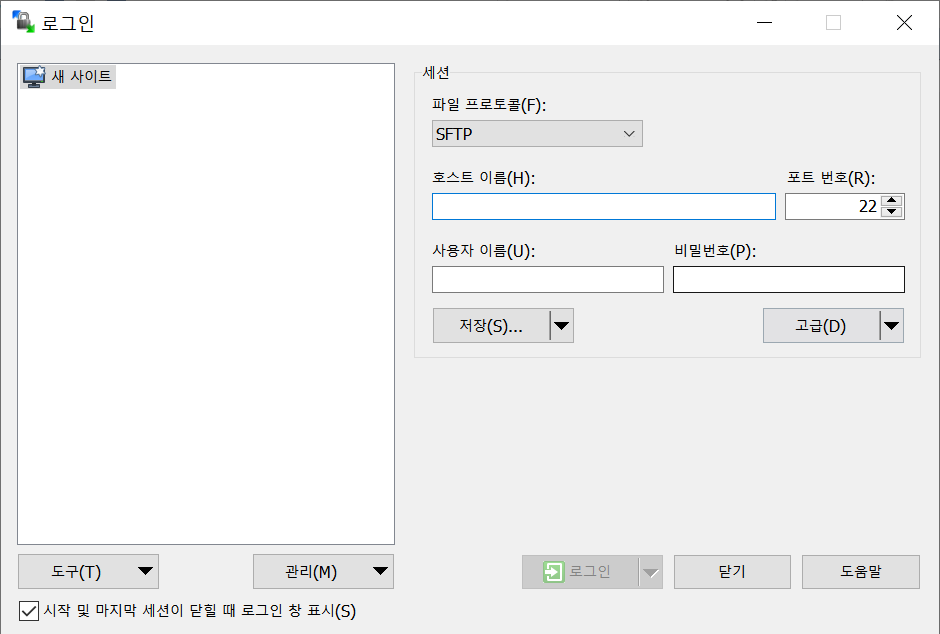
Task: Close the 로그인 window
Action: tap(904, 23)
